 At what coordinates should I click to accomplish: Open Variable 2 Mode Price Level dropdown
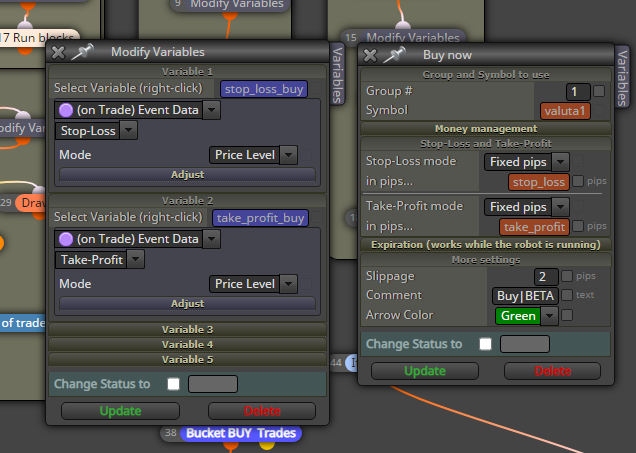point(288,284)
